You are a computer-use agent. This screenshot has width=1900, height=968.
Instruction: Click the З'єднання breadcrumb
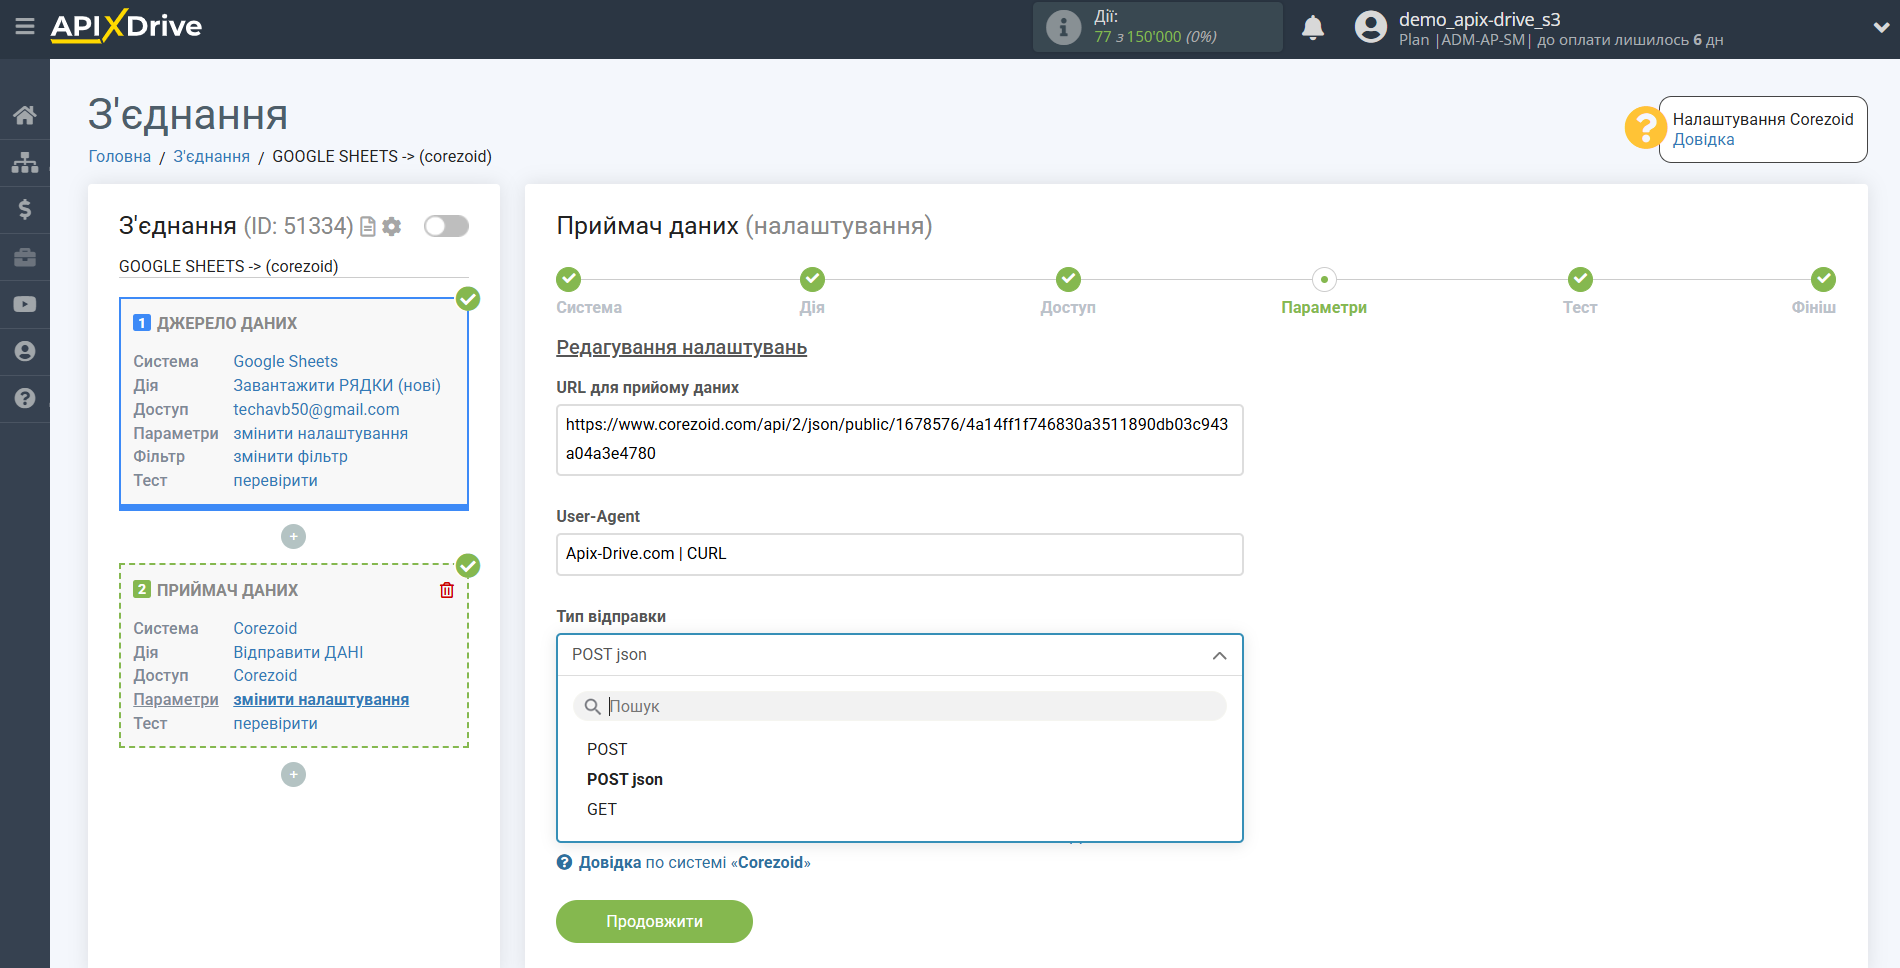tap(212, 156)
